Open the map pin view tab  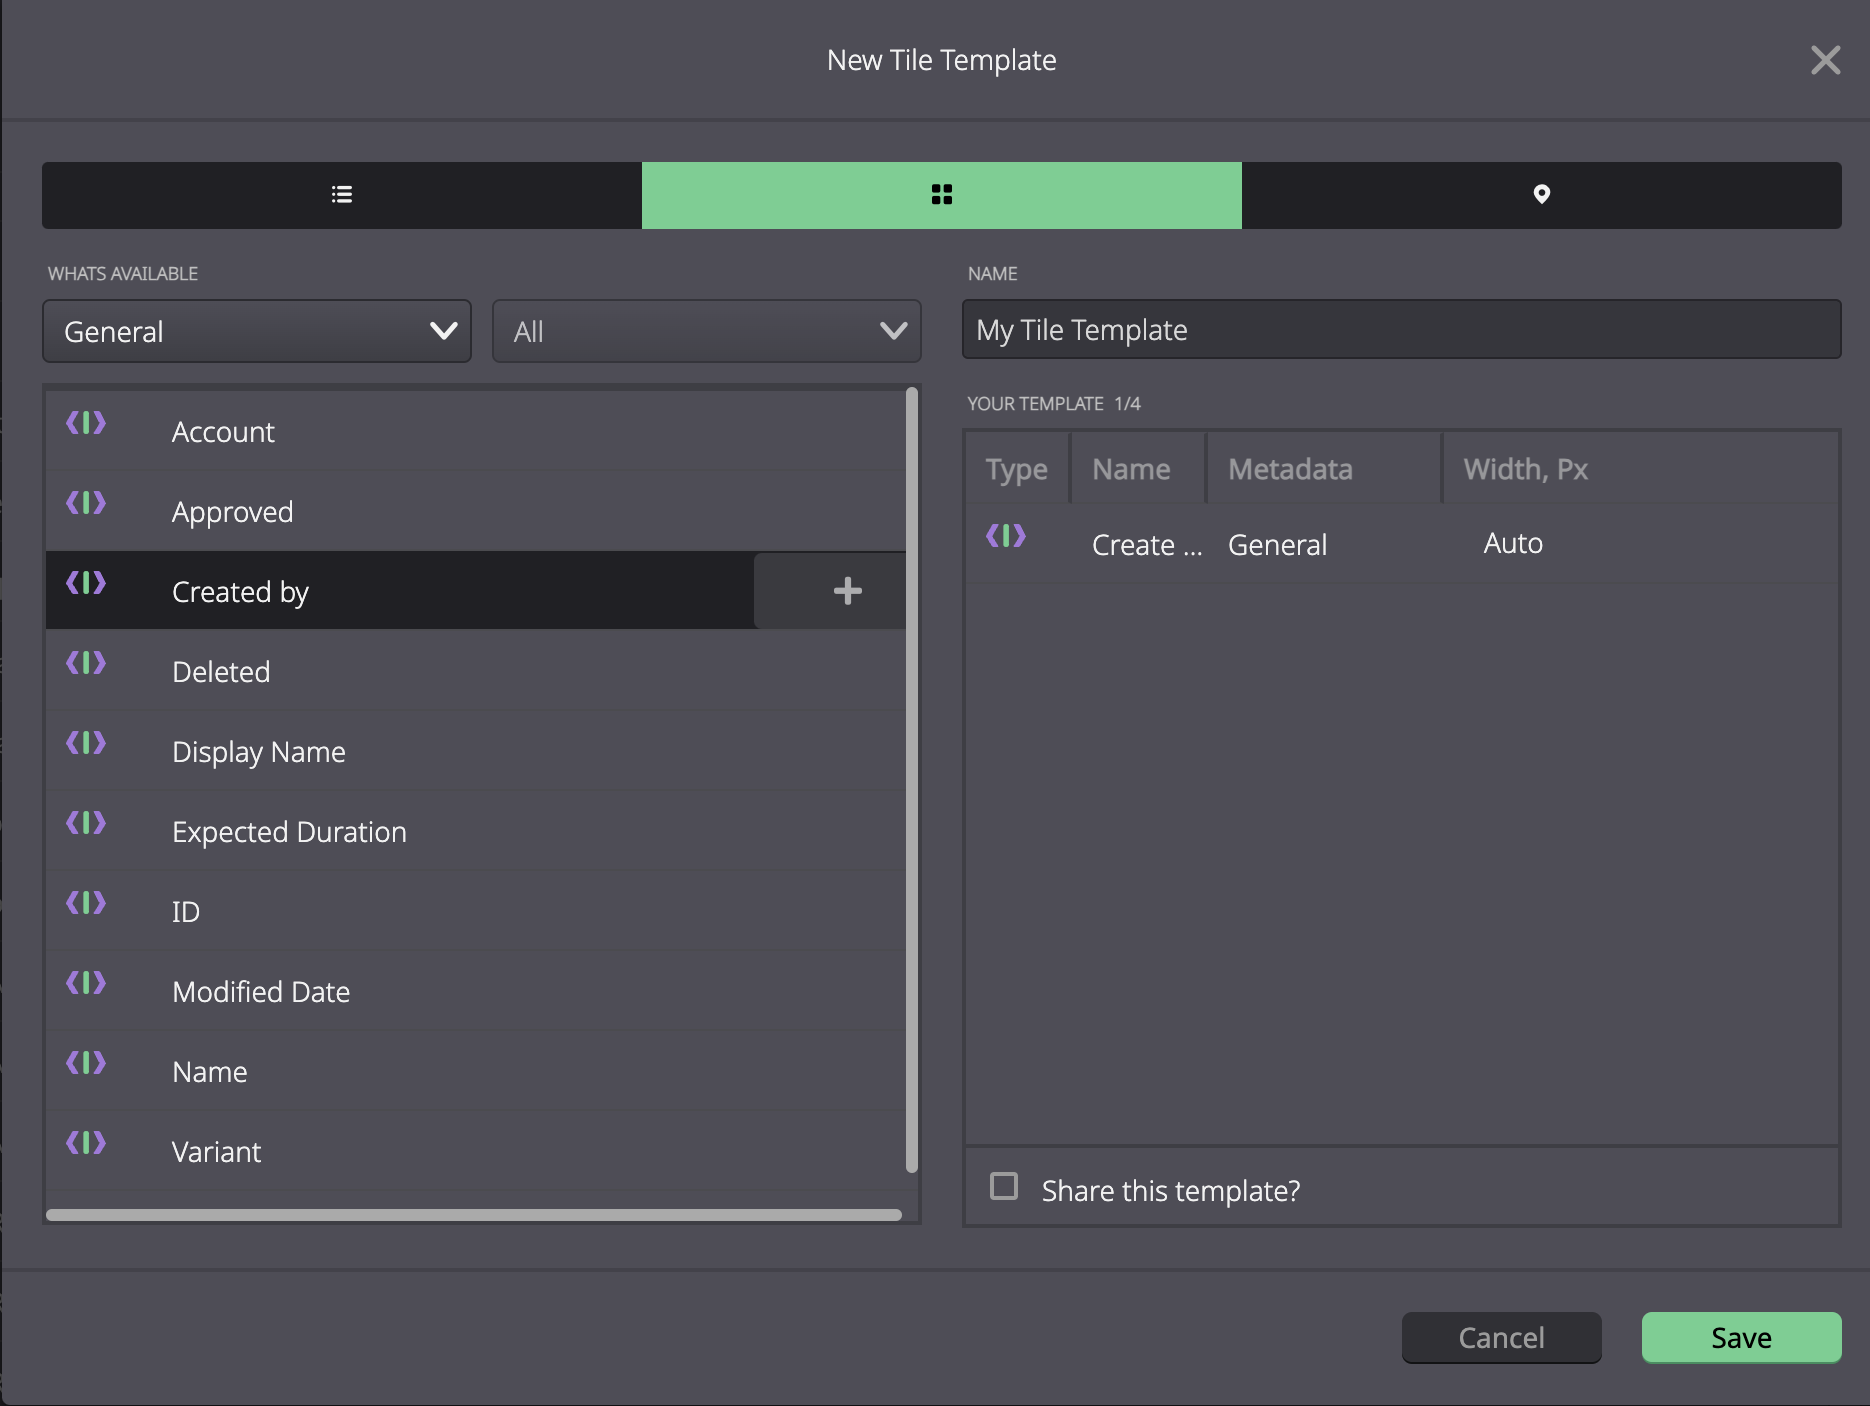(1542, 195)
